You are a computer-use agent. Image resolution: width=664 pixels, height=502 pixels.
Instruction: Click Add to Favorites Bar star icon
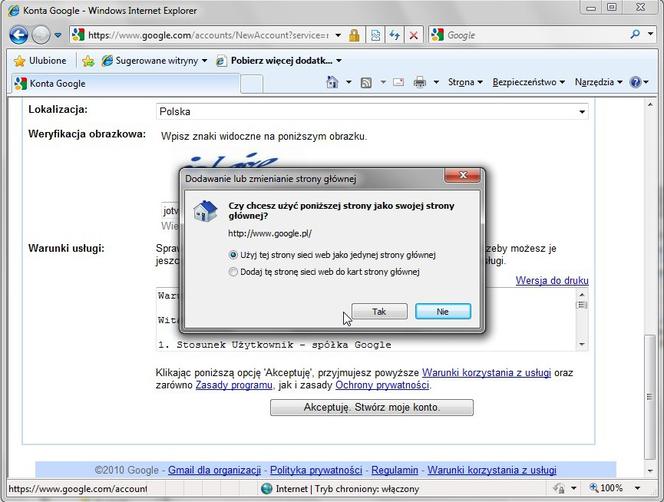click(88, 61)
